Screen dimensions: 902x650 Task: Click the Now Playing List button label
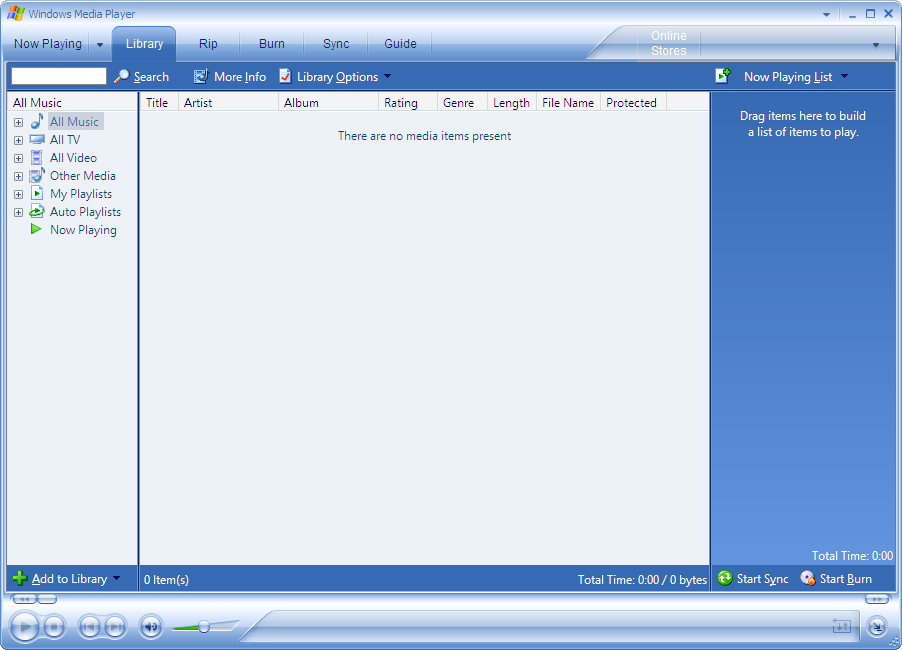tap(788, 77)
